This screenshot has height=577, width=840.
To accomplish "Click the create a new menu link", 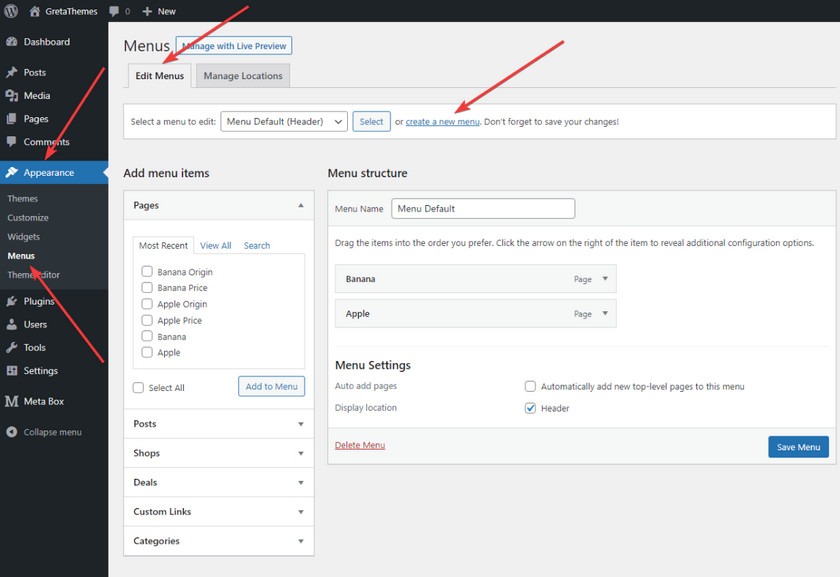I will pos(442,122).
